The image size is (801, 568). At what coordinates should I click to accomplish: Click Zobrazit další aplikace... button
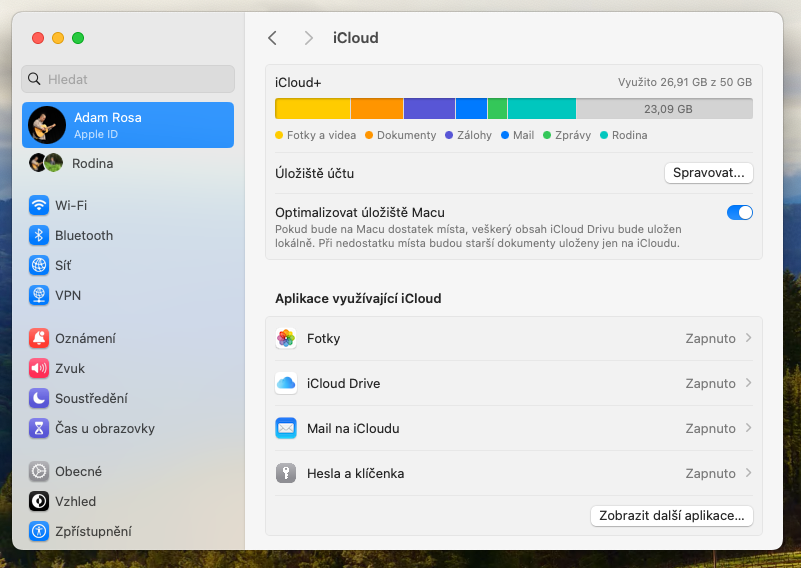point(671,516)
